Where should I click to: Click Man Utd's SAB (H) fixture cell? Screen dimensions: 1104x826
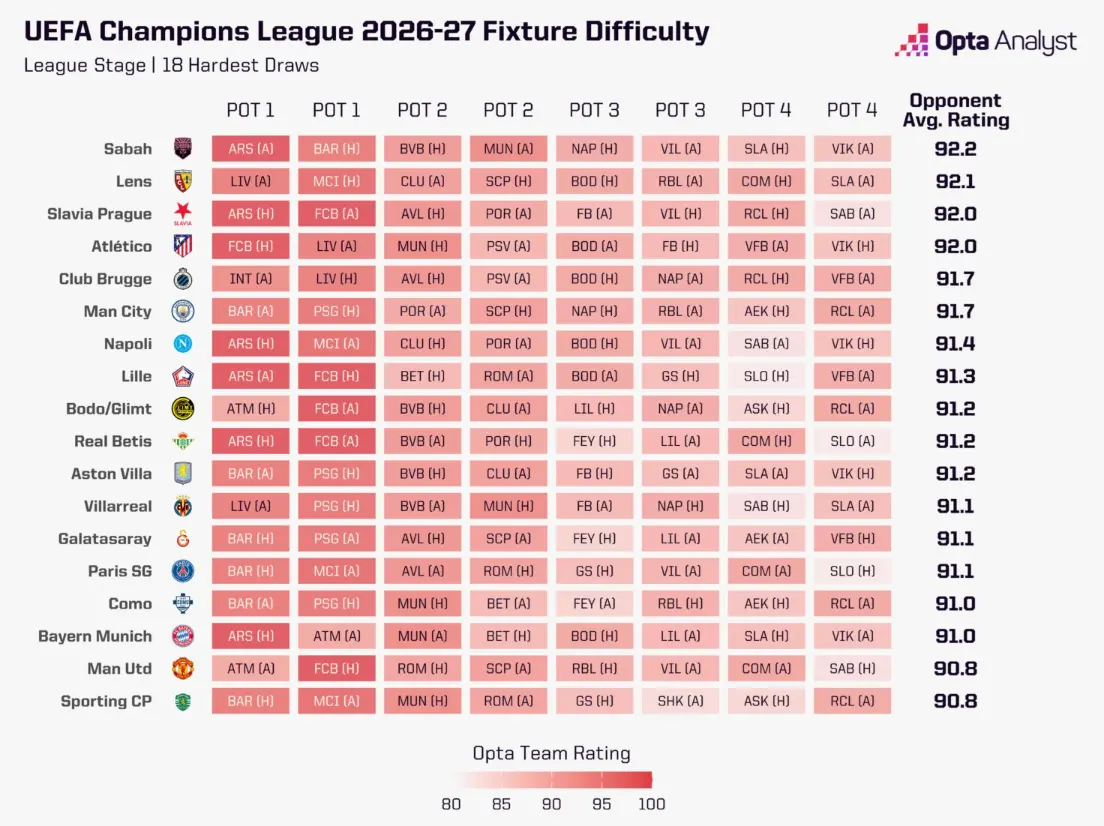pyautogui.click(x=852, y=668)
